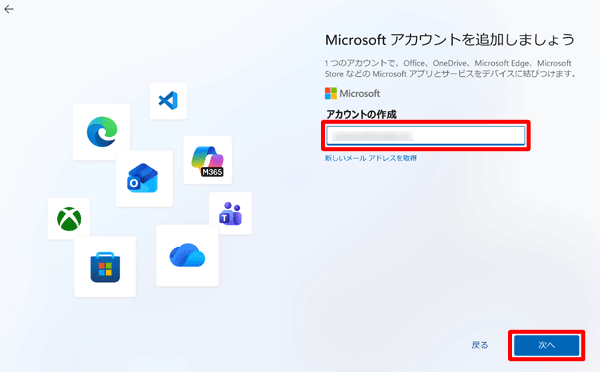Click the Microsoft アカウントを追加しましょう title

450,40
